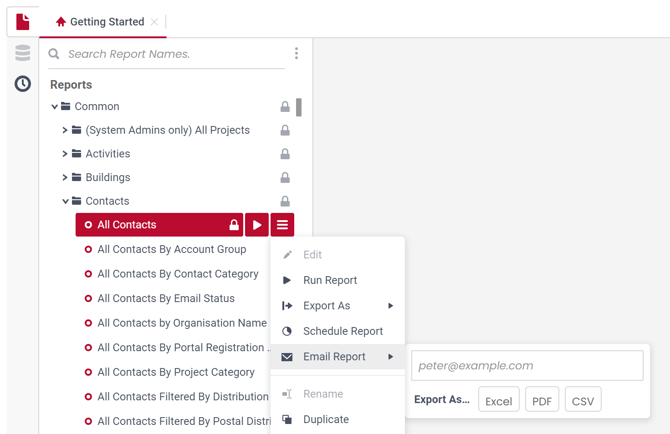Run All Contacts with the play button
Image resolution: width=670 pixels, height=434 pixels.
[257, 225]
